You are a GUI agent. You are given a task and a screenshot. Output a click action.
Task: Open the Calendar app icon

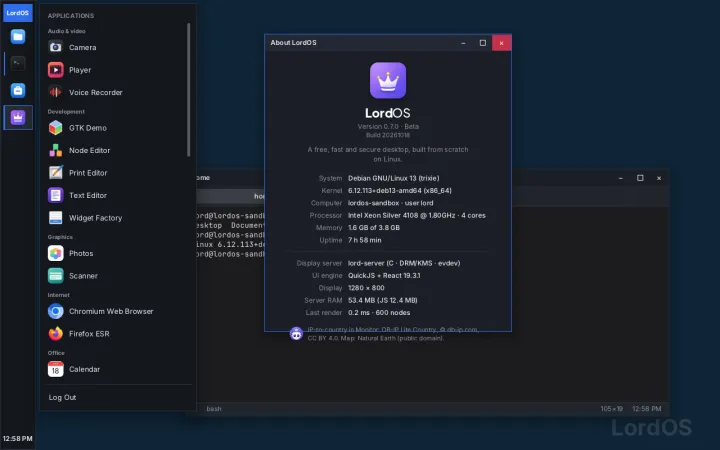[x=56, y=369]
